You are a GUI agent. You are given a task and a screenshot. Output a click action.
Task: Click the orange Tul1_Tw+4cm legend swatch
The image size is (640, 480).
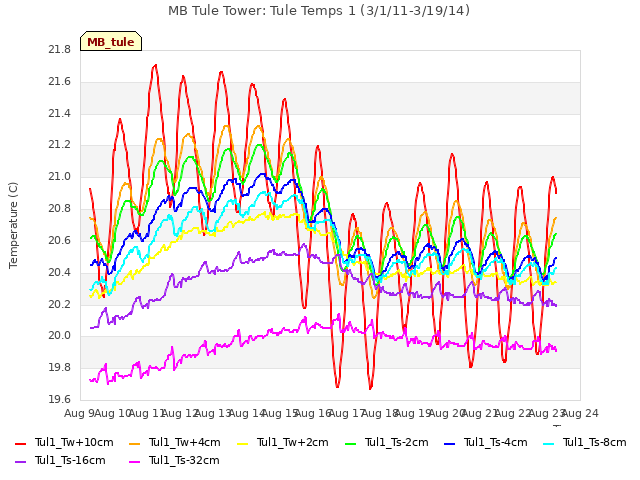tap(134, 443)
